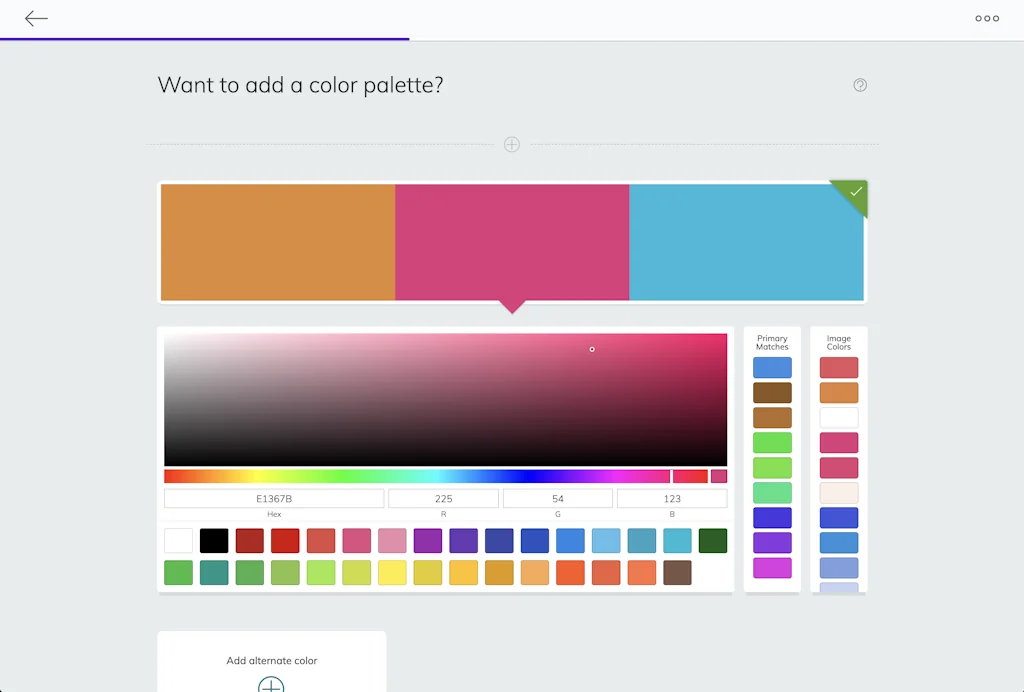This screenshot has height=692, width=1024.
Task: Click the plus icon above the palette
Action: point(511,144)
